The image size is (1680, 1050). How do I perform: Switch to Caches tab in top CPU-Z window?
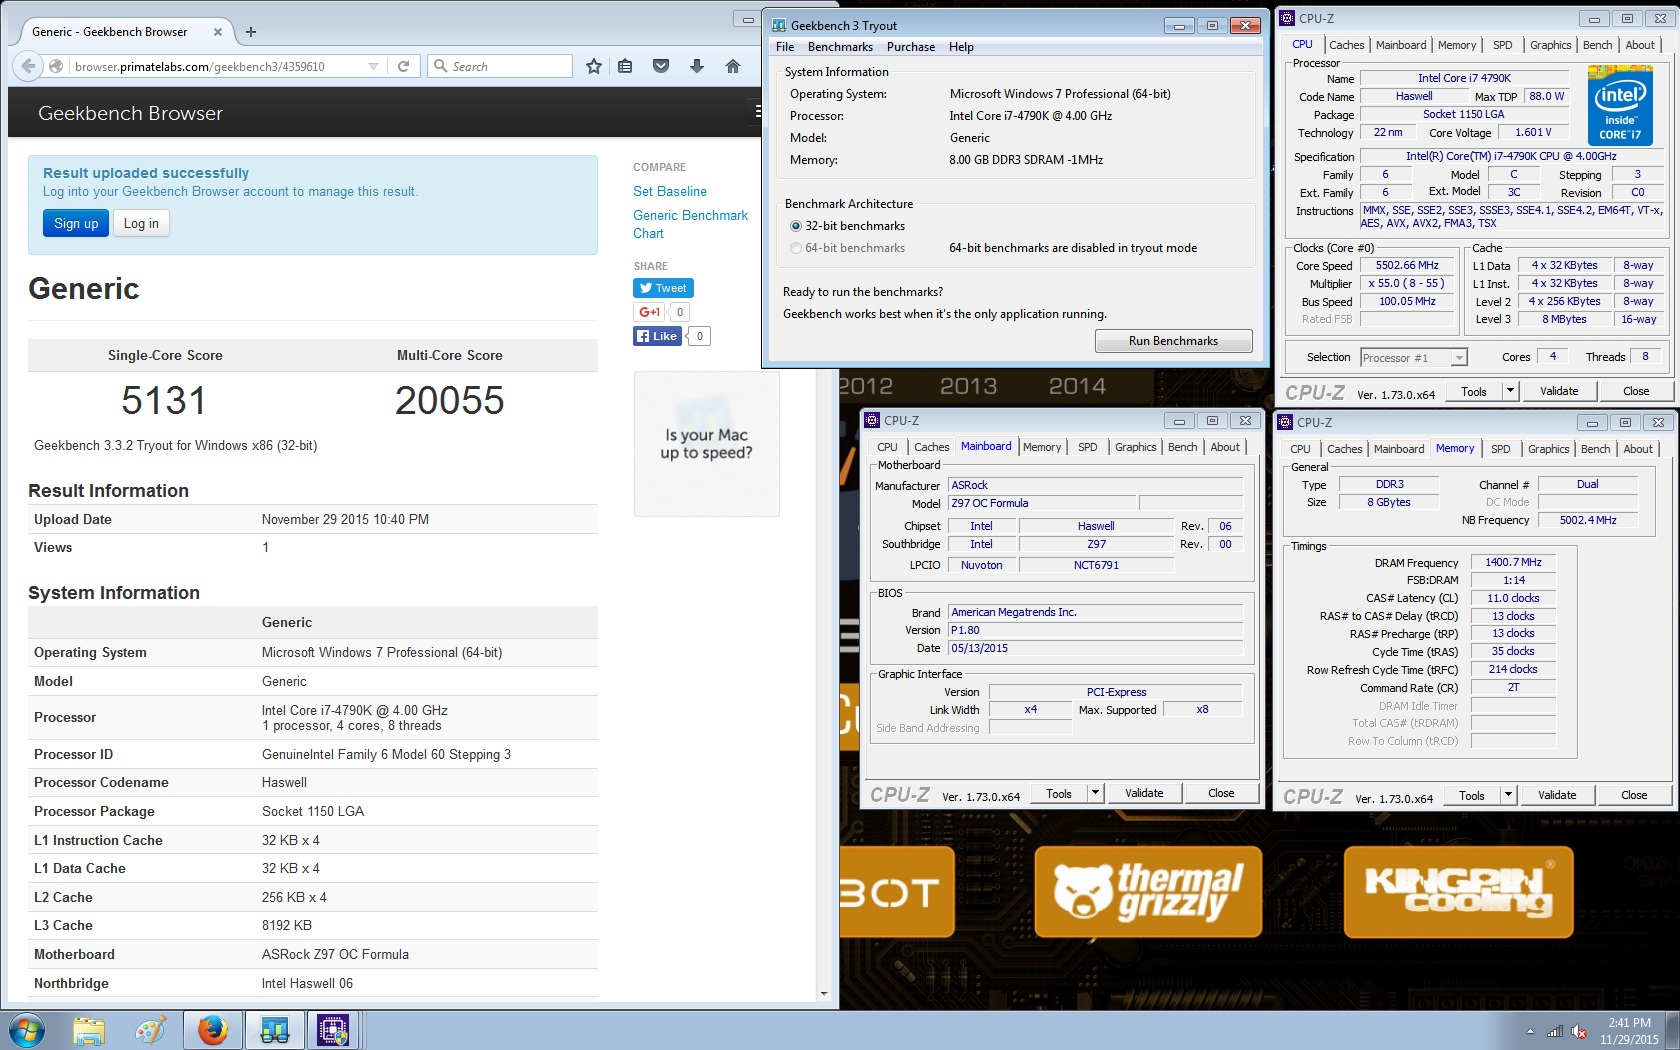point(1346,45)
